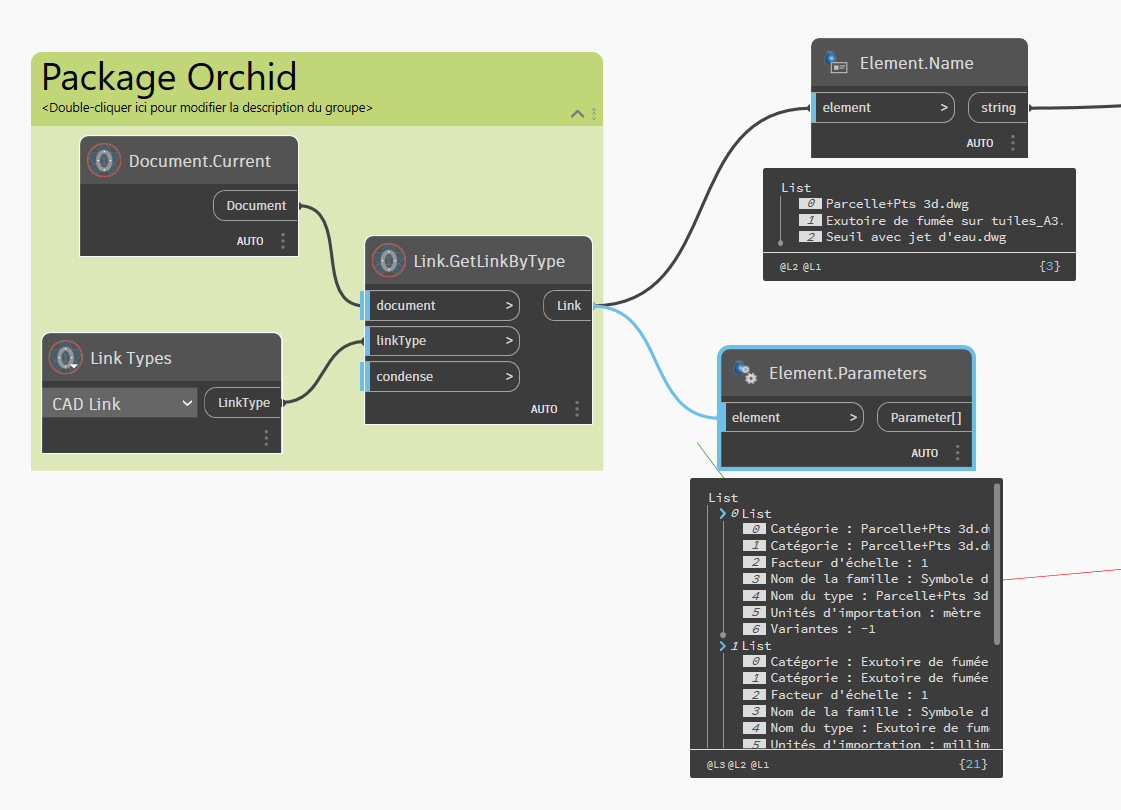Click the Orchid icon on Document.Current node
The height and width of the screenshot is (810, 1121).
coord(104,160)
